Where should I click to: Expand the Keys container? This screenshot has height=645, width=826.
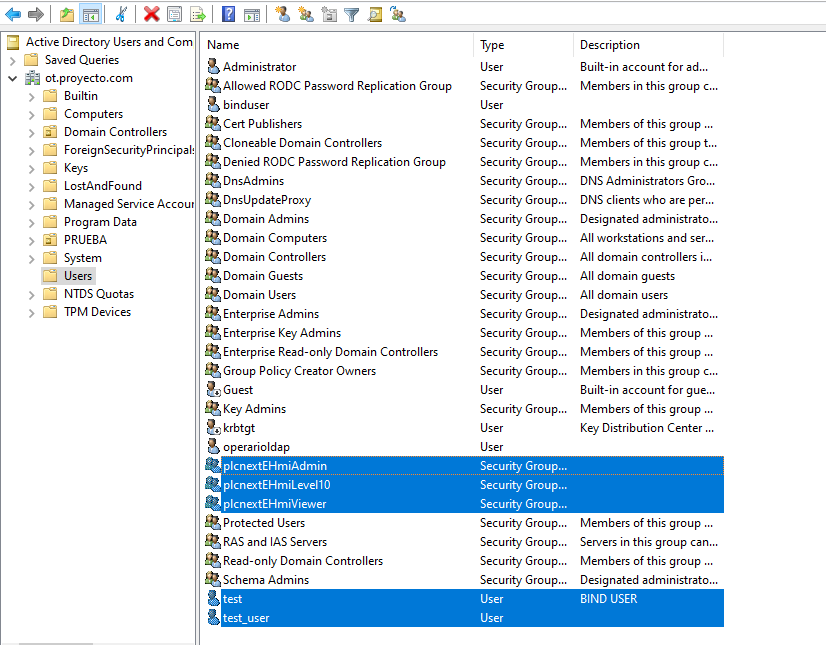pos(32,169)
